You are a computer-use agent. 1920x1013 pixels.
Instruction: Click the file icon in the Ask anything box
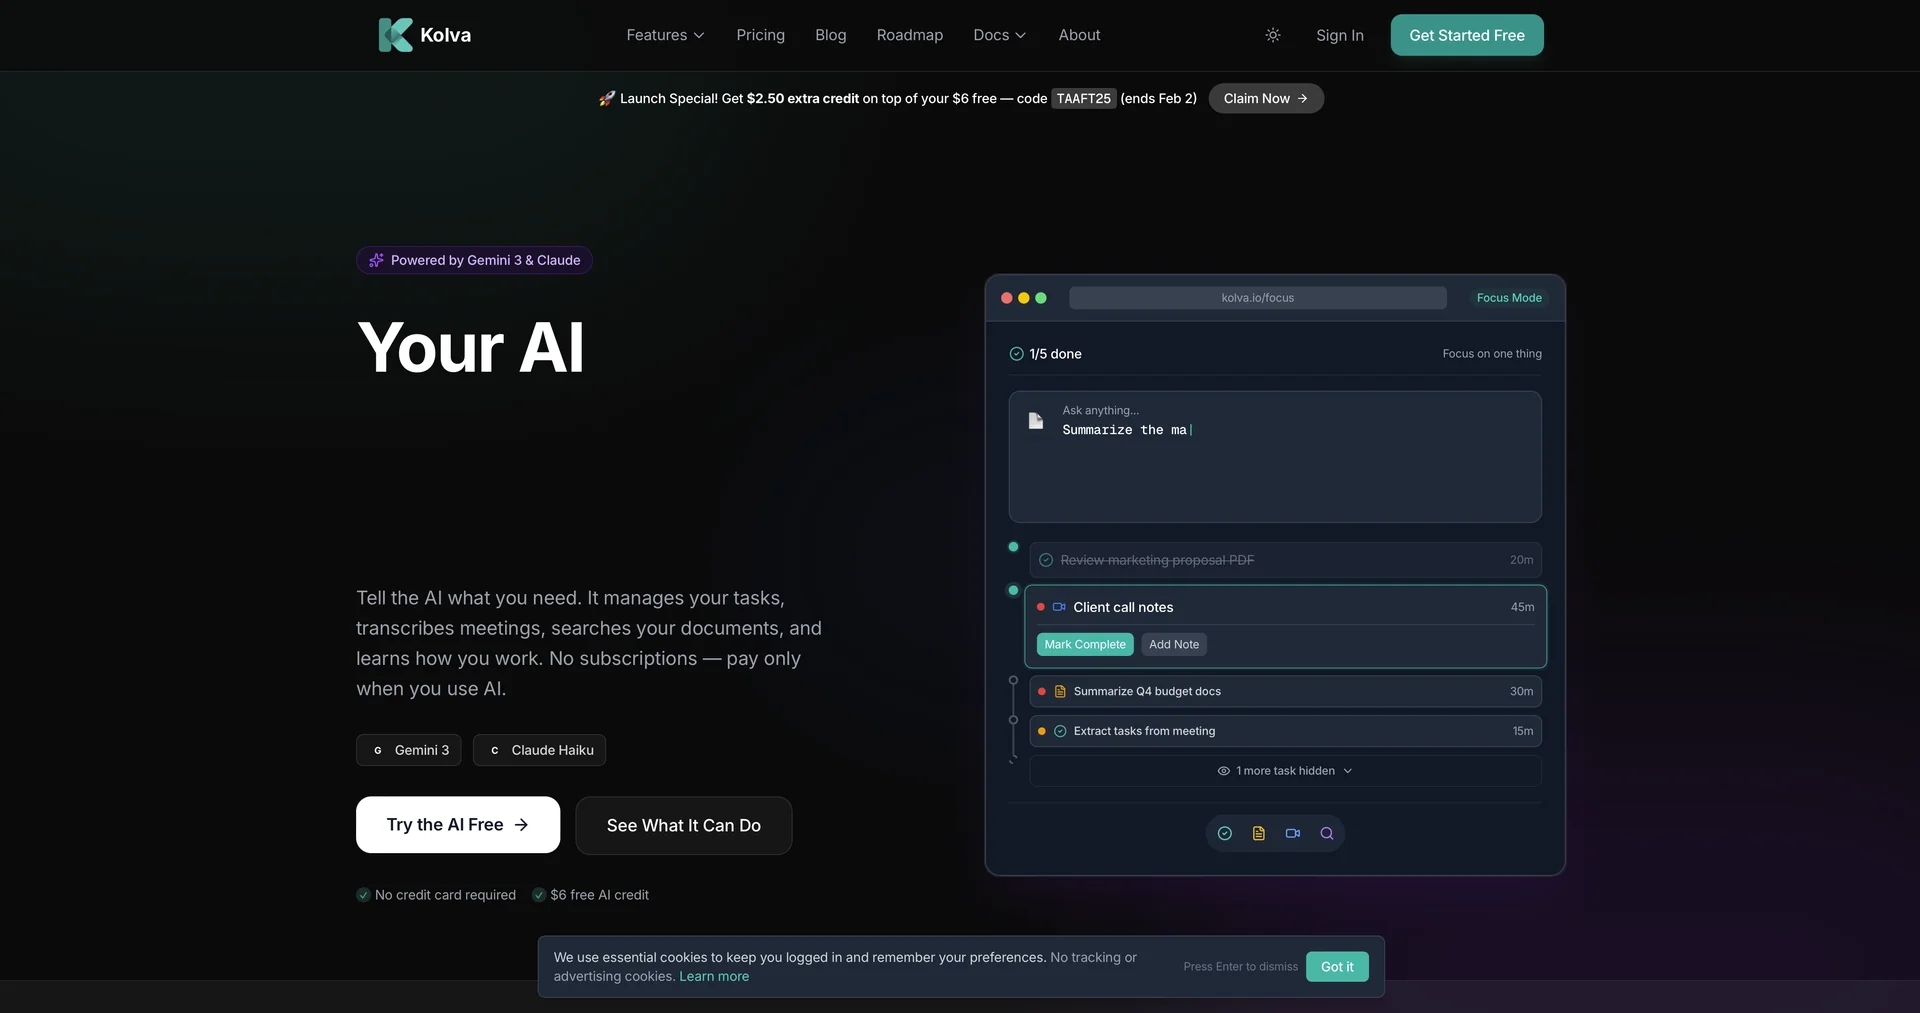pyautogui.click(x=1036, y=421)
